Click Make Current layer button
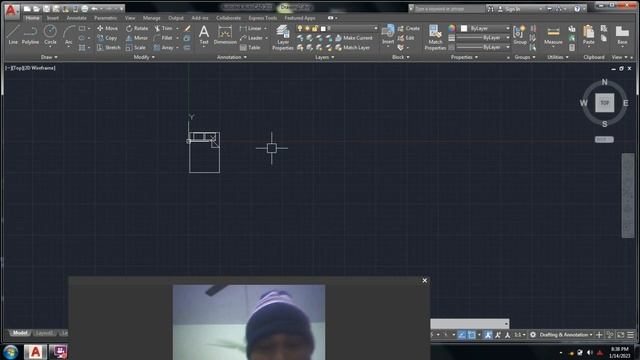Viewport: 640px width, 360px height. (x=353, y=38)
